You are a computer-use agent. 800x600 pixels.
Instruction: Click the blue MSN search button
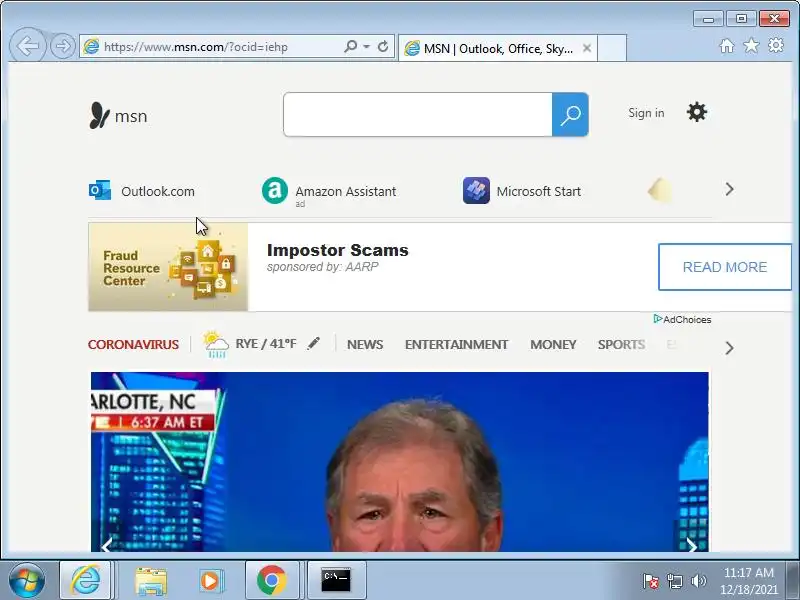pos(570,114)
